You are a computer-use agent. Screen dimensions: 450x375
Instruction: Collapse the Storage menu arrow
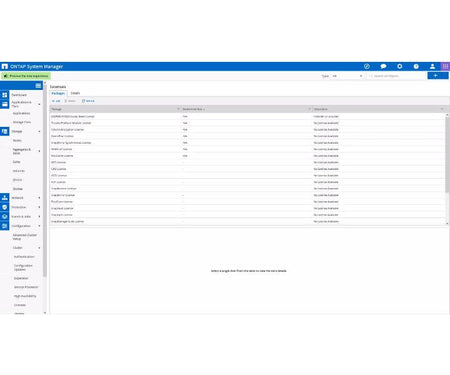[x=39, y=131]
